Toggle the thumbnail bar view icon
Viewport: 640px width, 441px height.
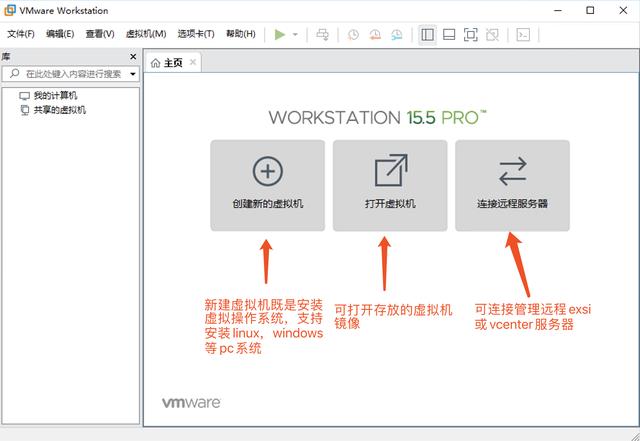point(449,35)
